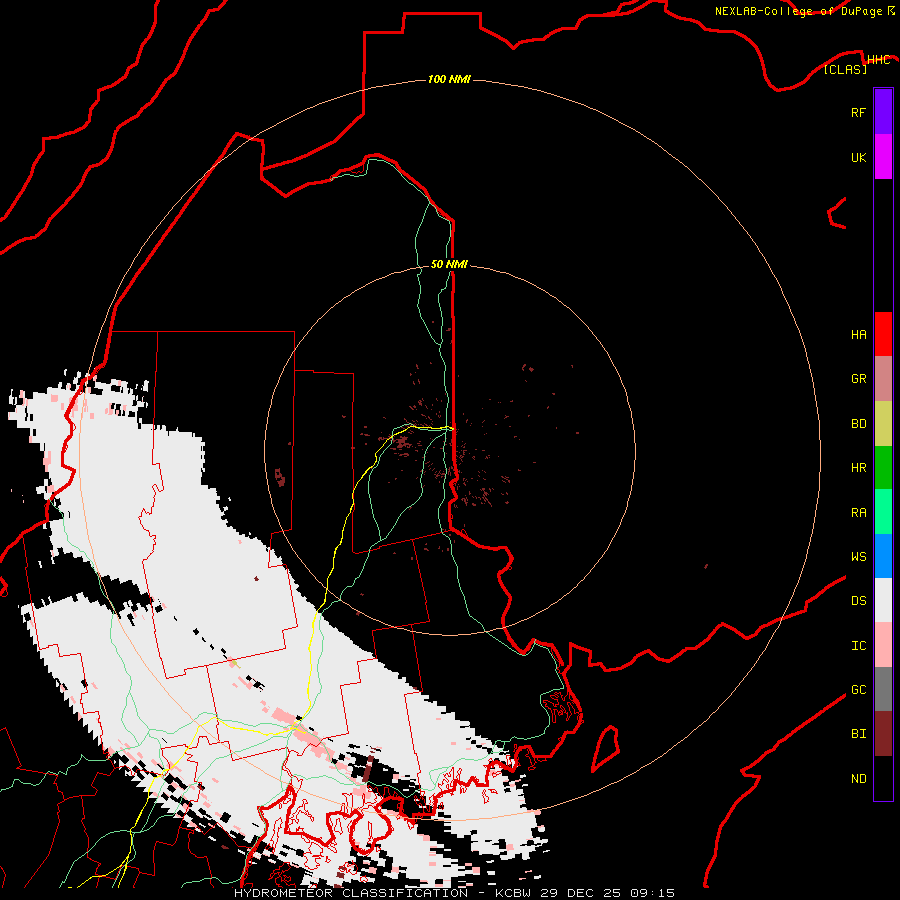Click the Hydrometeor Classification KCBW timestamp caption
Image resolution: width=900 pixels, height=900 pixels.
454,893
